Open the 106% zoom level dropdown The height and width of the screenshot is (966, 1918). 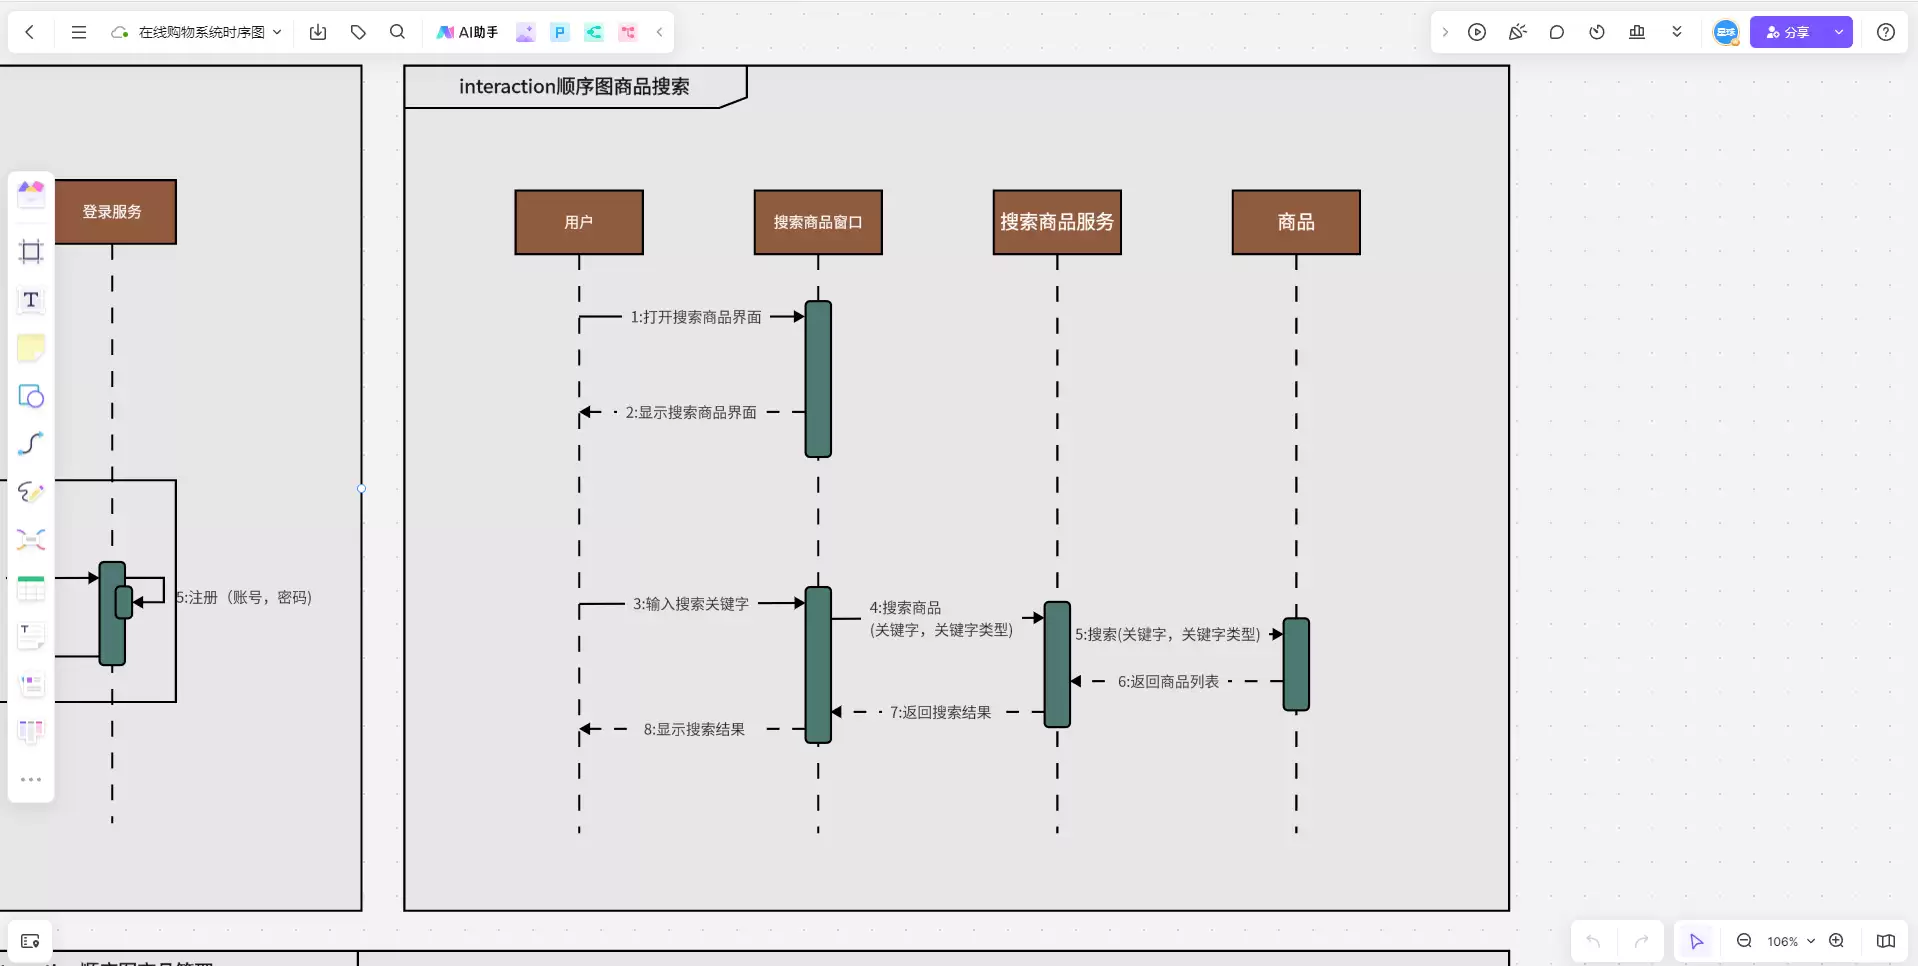1790,941
